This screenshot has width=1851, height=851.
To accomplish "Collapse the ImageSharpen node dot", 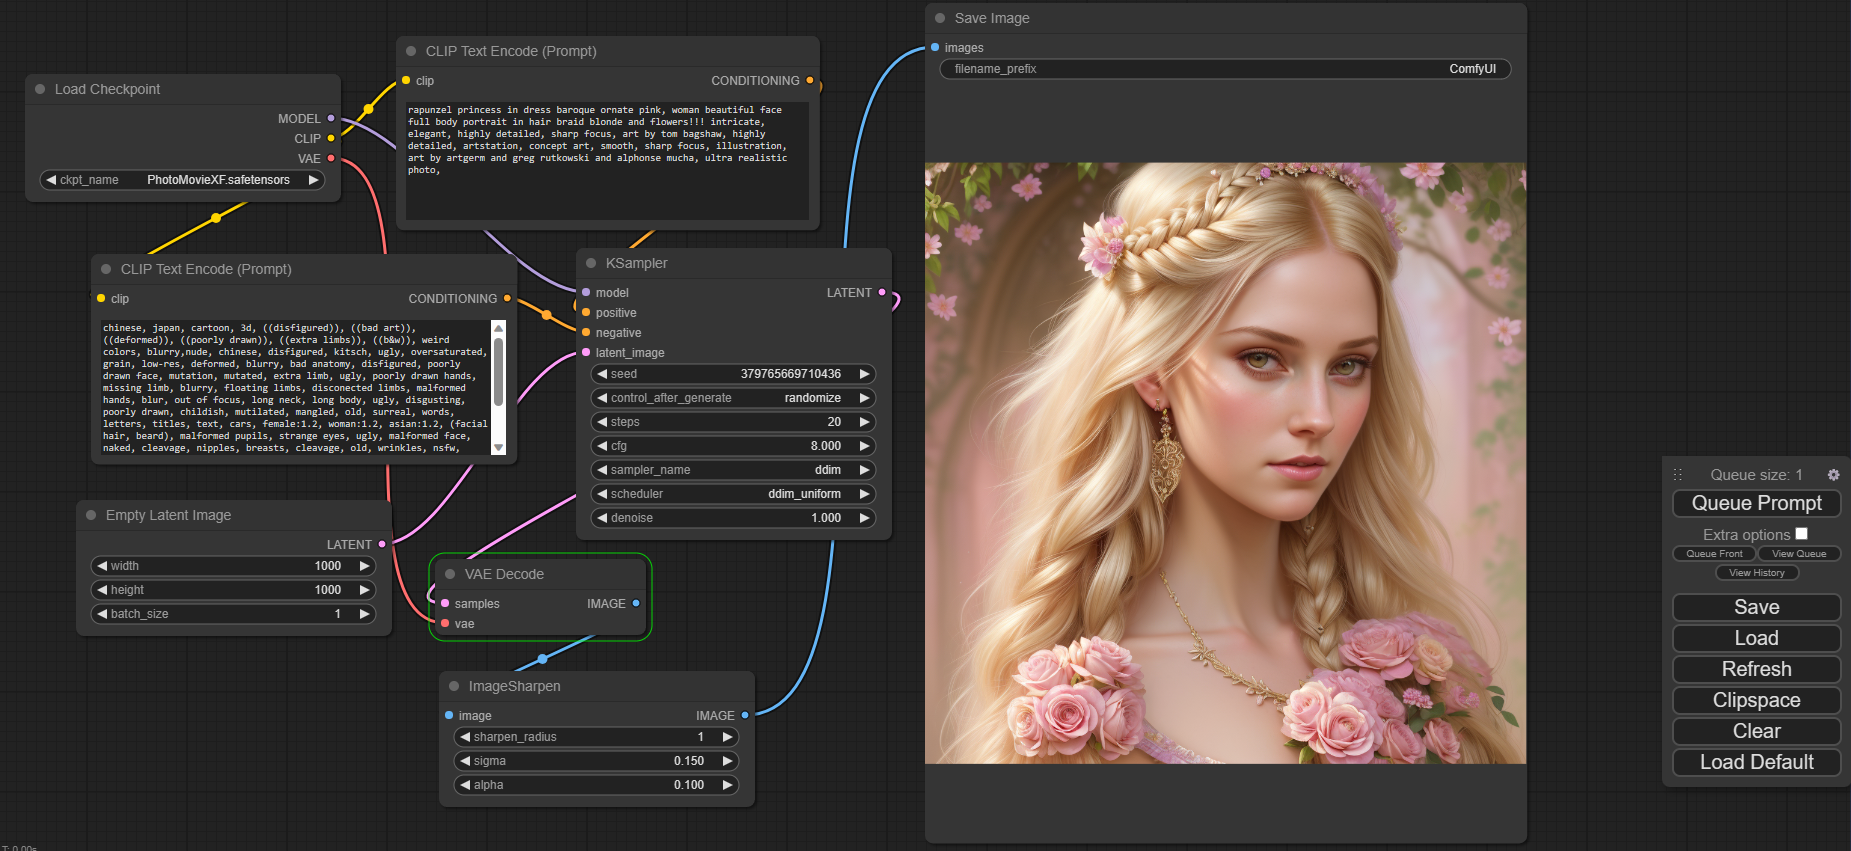I will [x=454, y=686].
